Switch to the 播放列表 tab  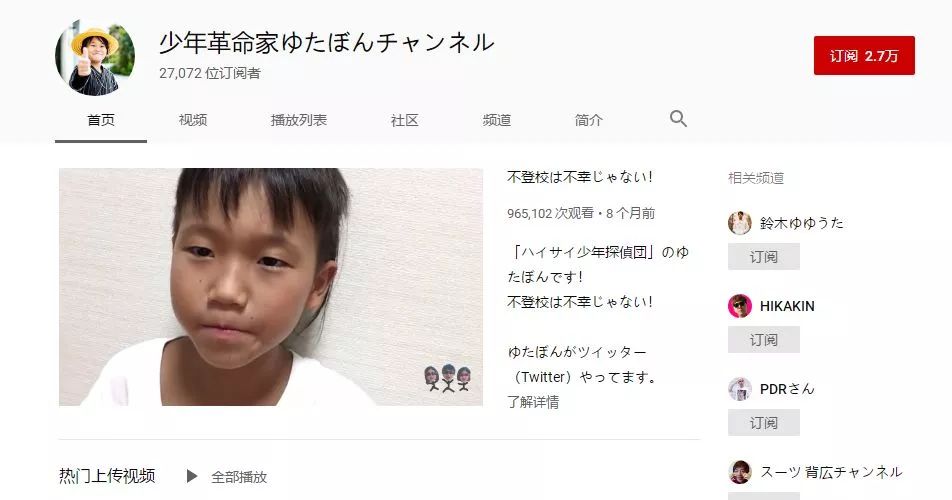tap(299, 120)
